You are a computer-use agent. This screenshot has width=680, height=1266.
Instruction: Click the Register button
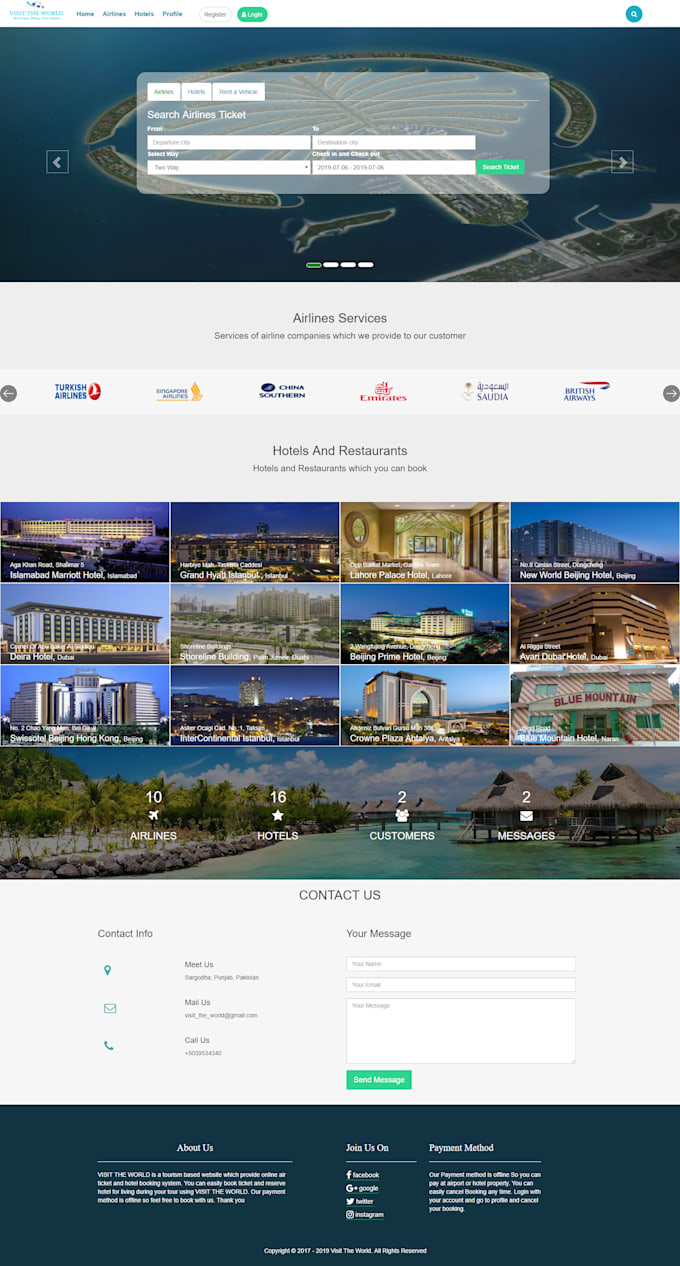[215, 14]
